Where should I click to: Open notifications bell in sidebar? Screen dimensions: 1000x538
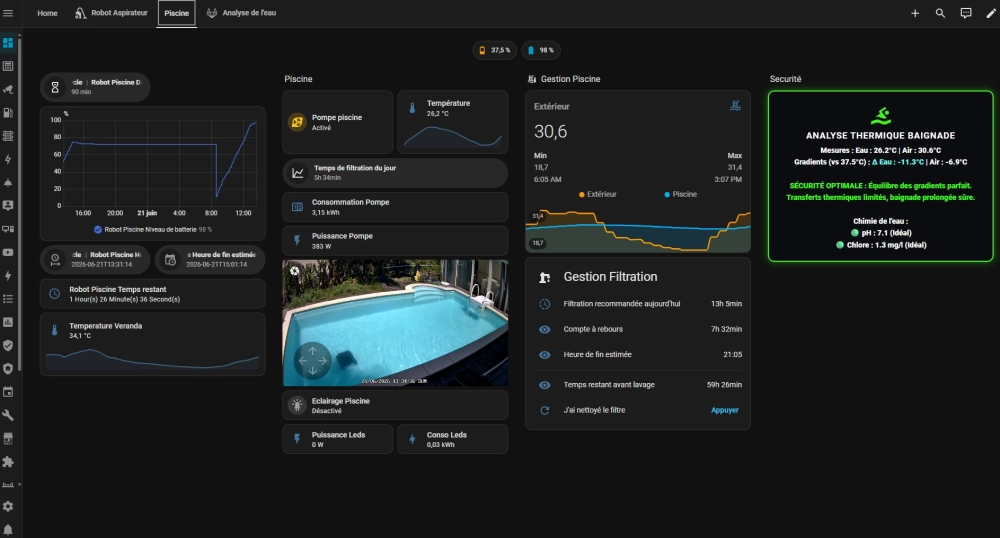[x=8, y=530]
